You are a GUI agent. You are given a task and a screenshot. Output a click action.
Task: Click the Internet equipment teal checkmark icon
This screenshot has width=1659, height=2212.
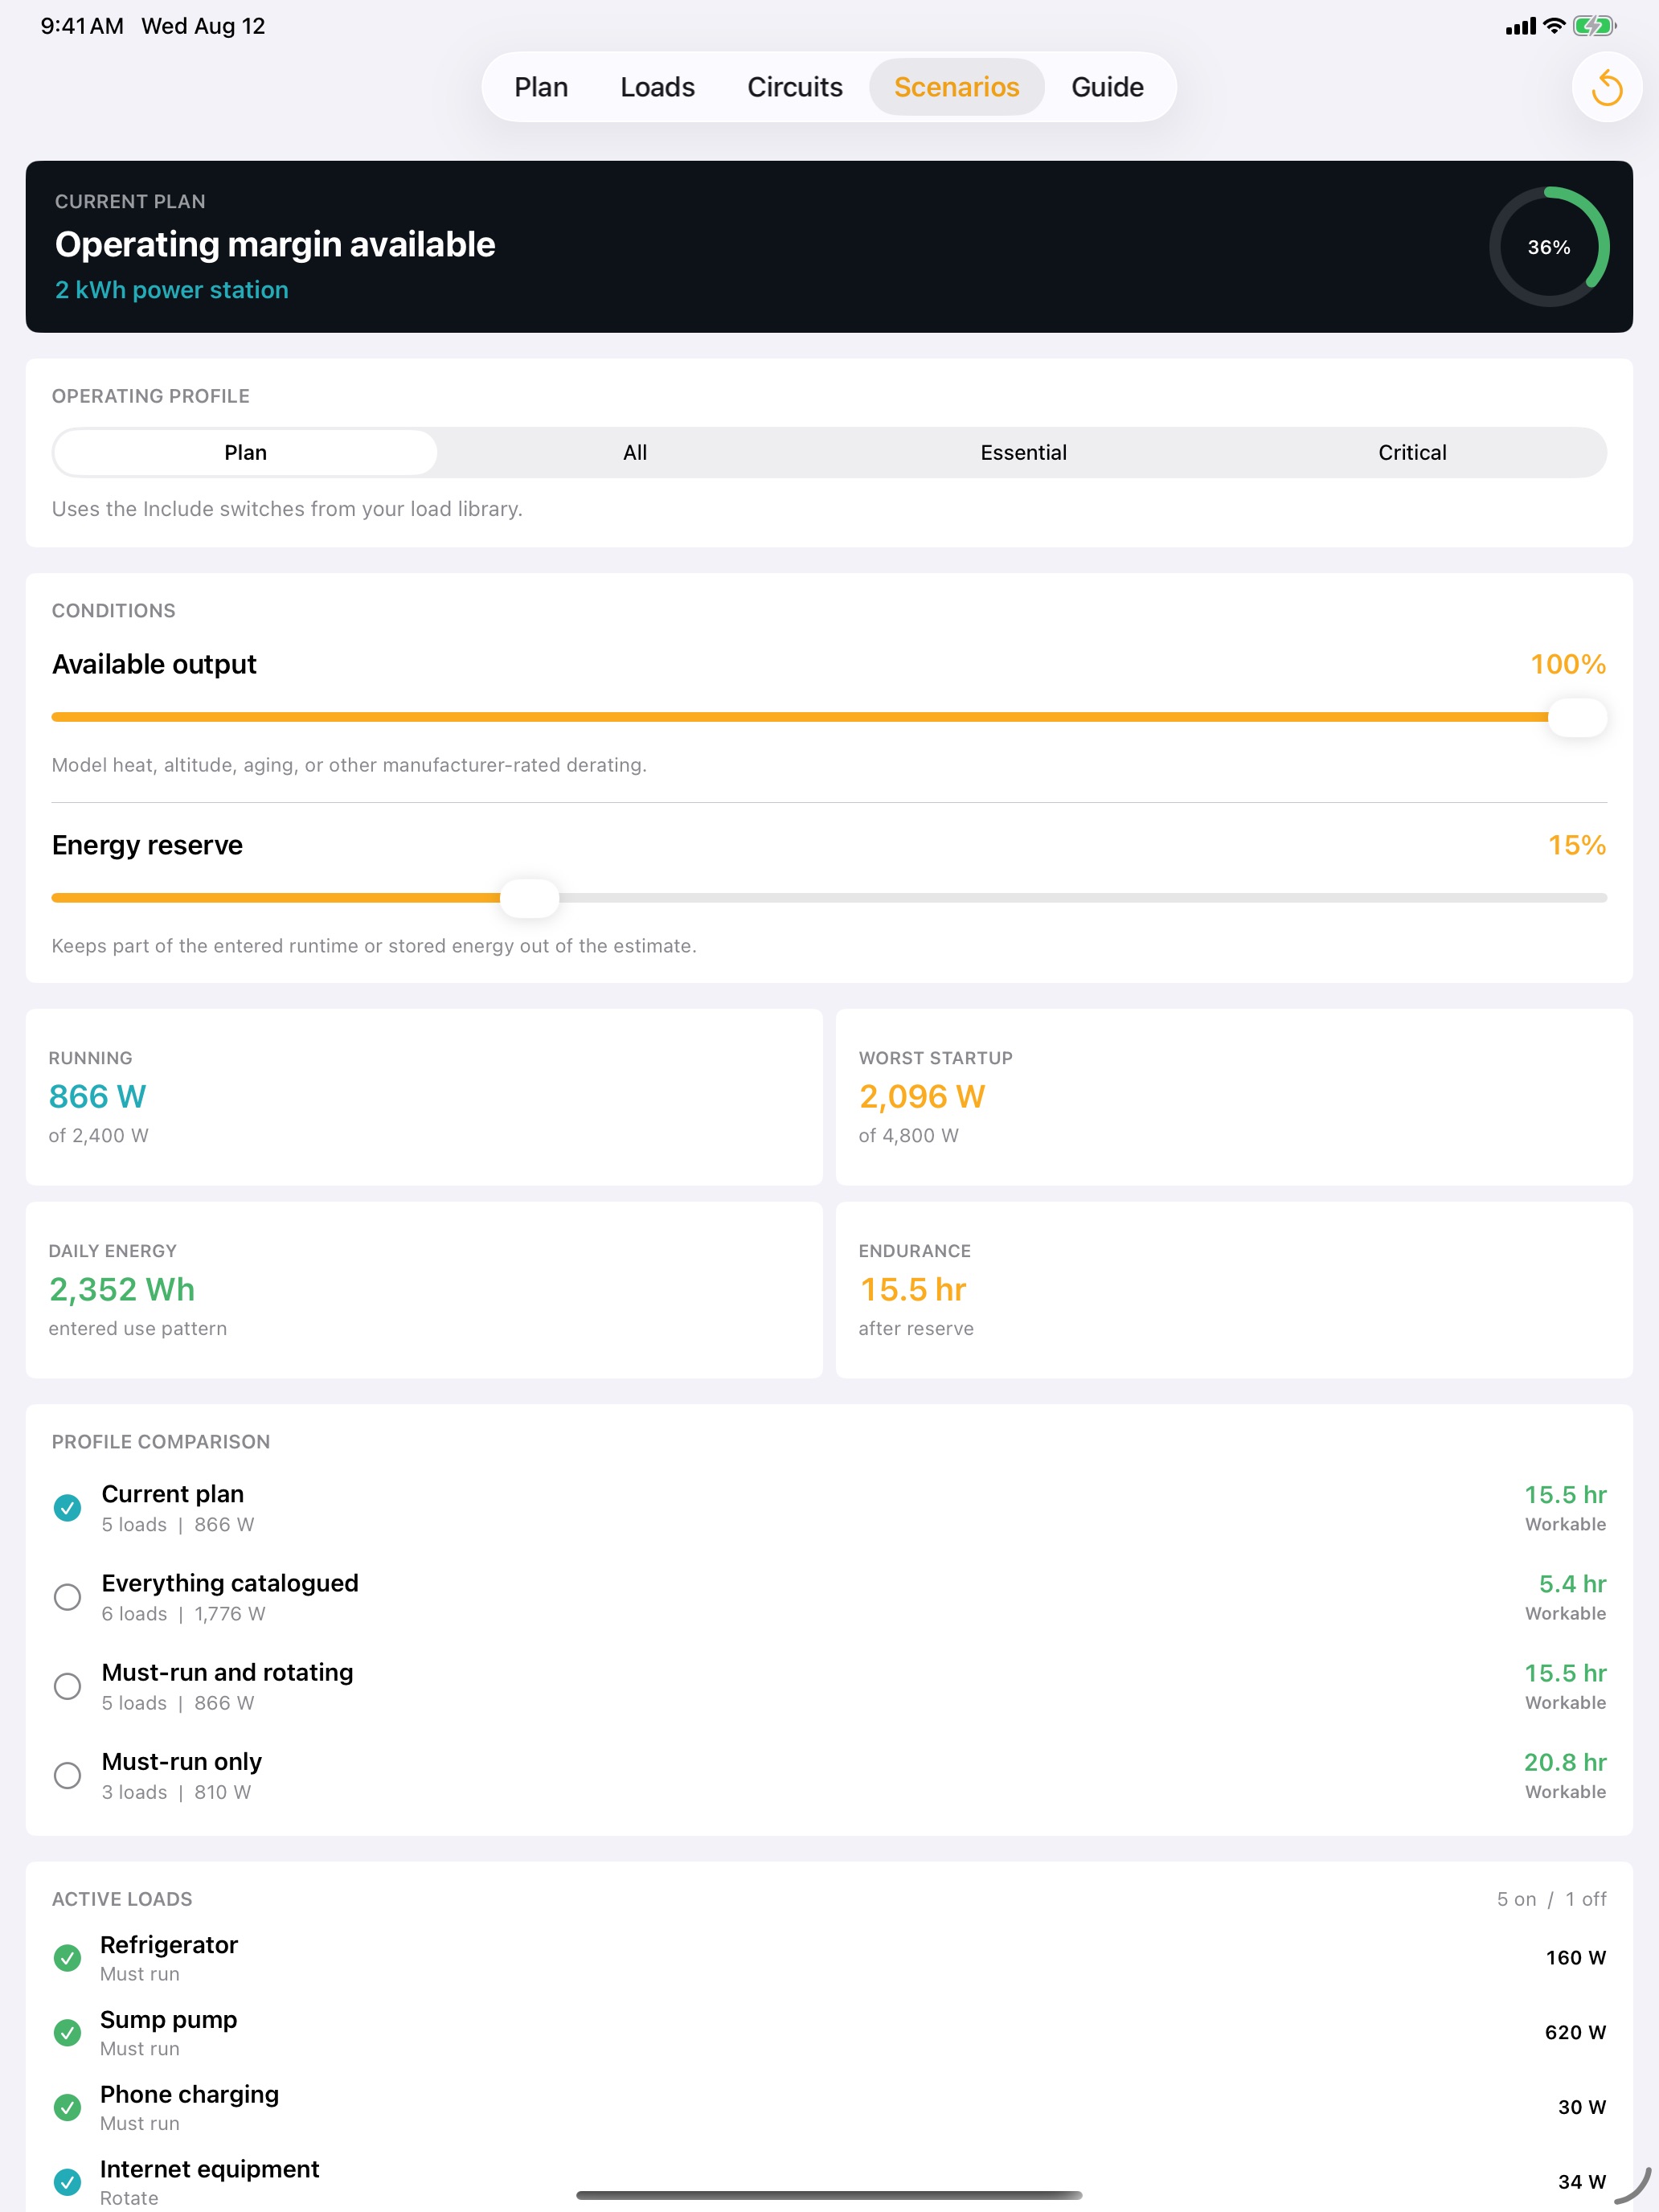coord(67,2182)
